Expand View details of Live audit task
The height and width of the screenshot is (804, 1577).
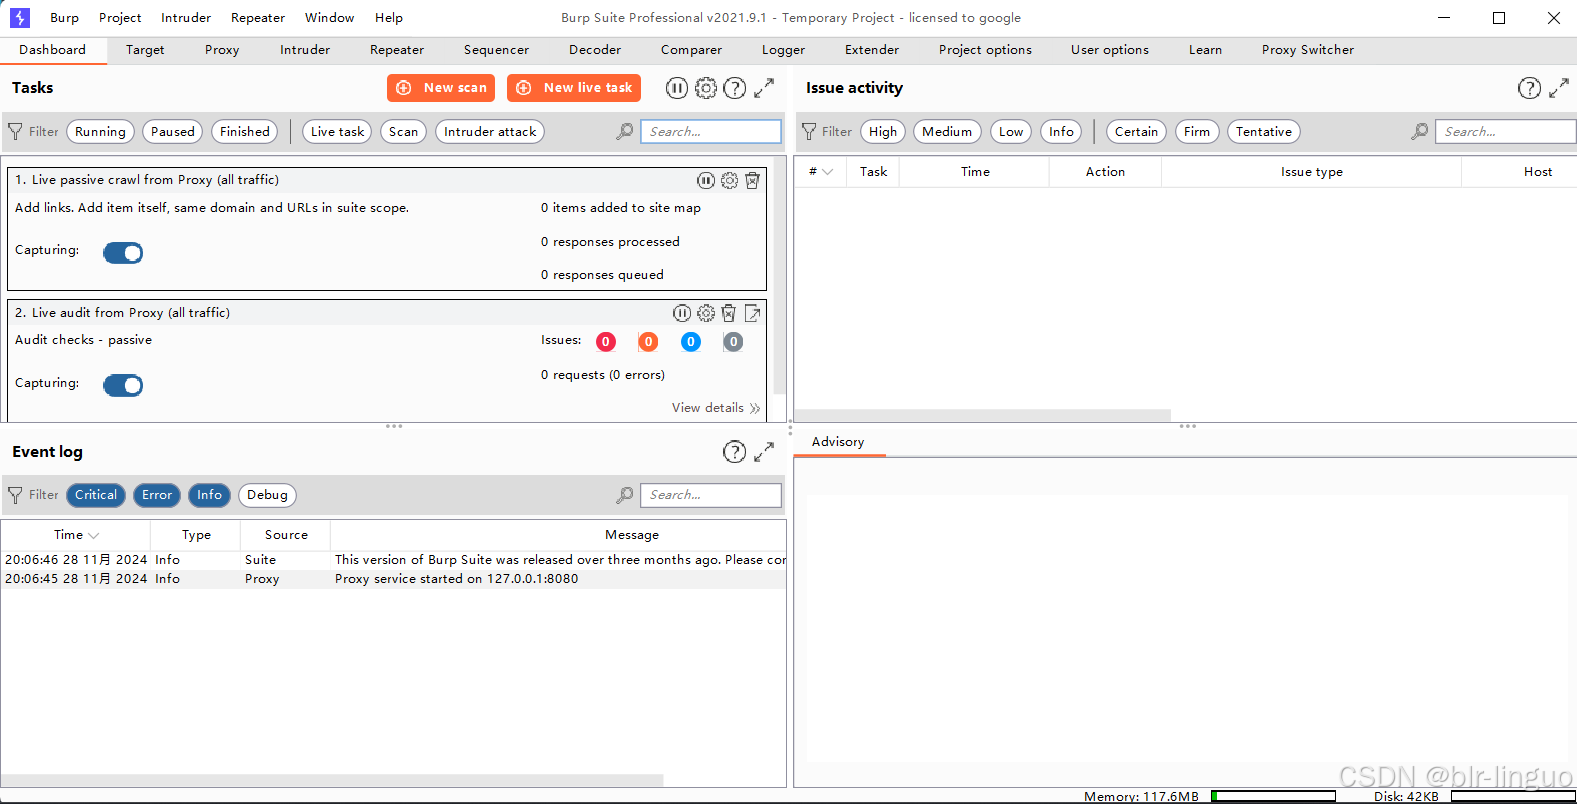point(716,408)
